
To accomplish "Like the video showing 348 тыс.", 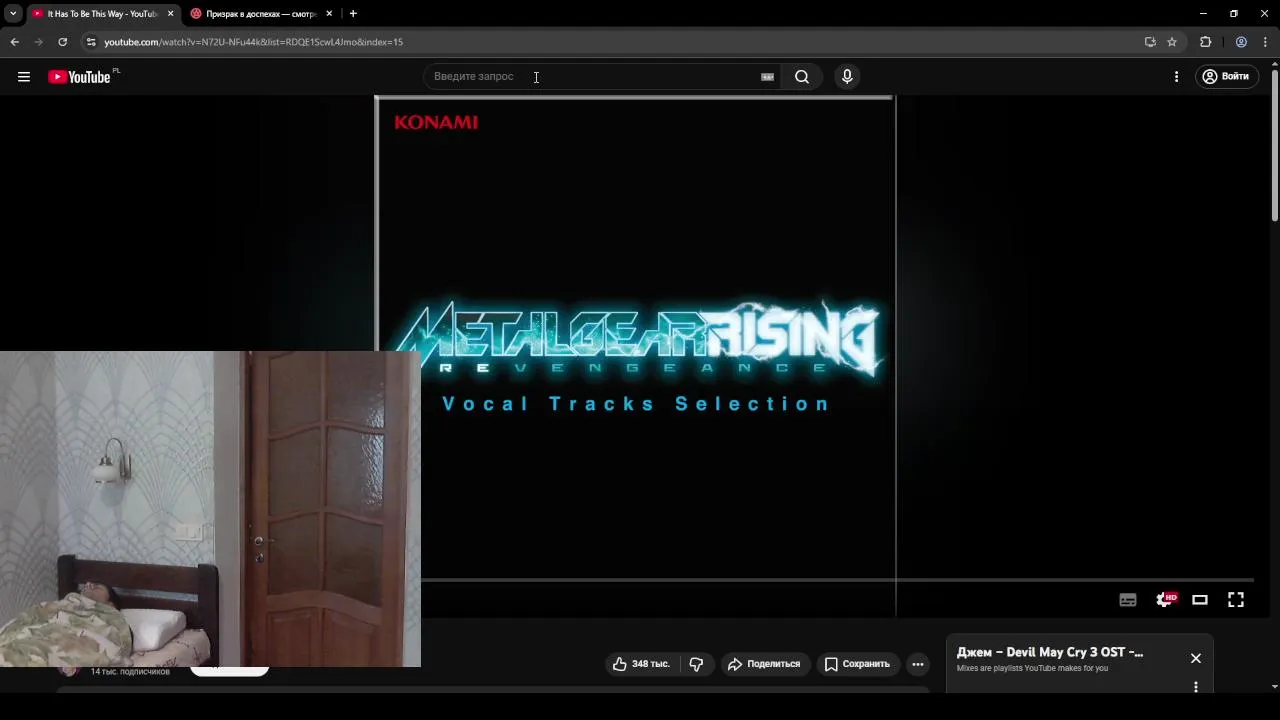I will [x=641, y=664].
